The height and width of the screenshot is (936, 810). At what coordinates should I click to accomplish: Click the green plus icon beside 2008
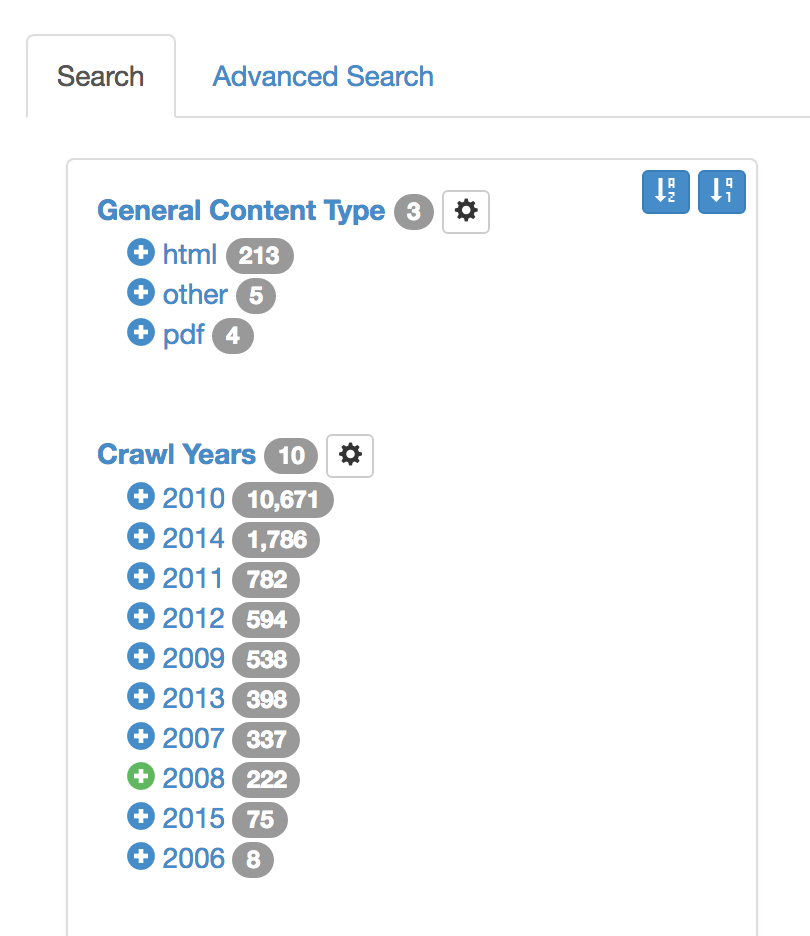coord(141,776)
